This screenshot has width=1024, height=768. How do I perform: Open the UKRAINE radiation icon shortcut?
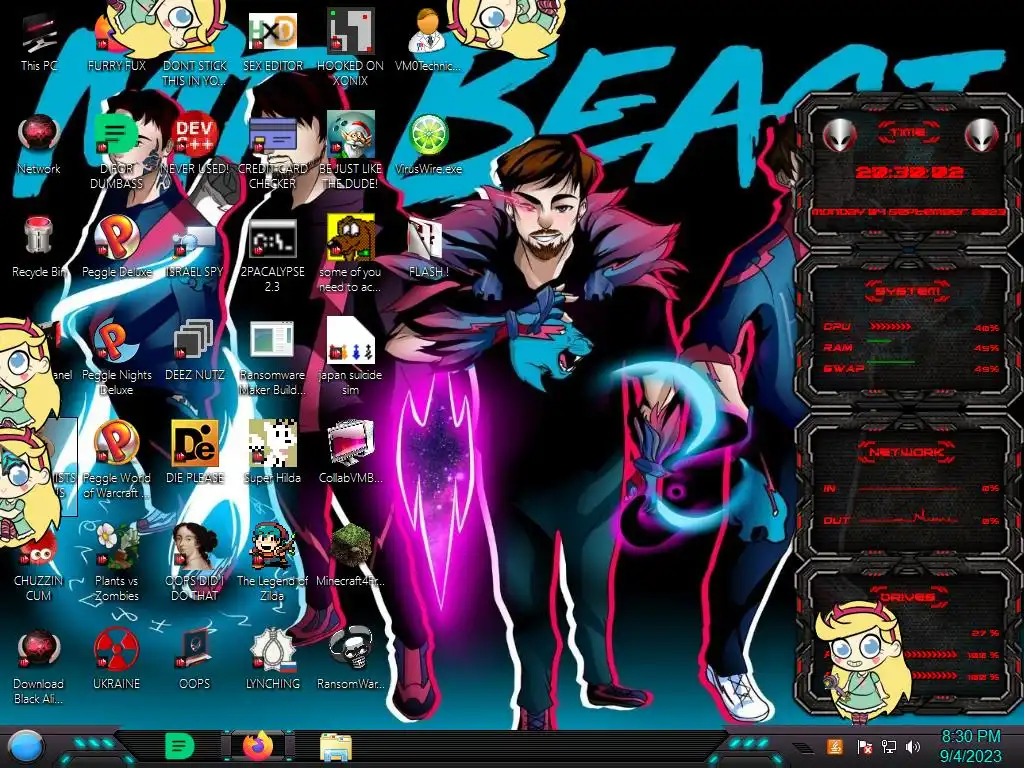(x=116, y=660)
